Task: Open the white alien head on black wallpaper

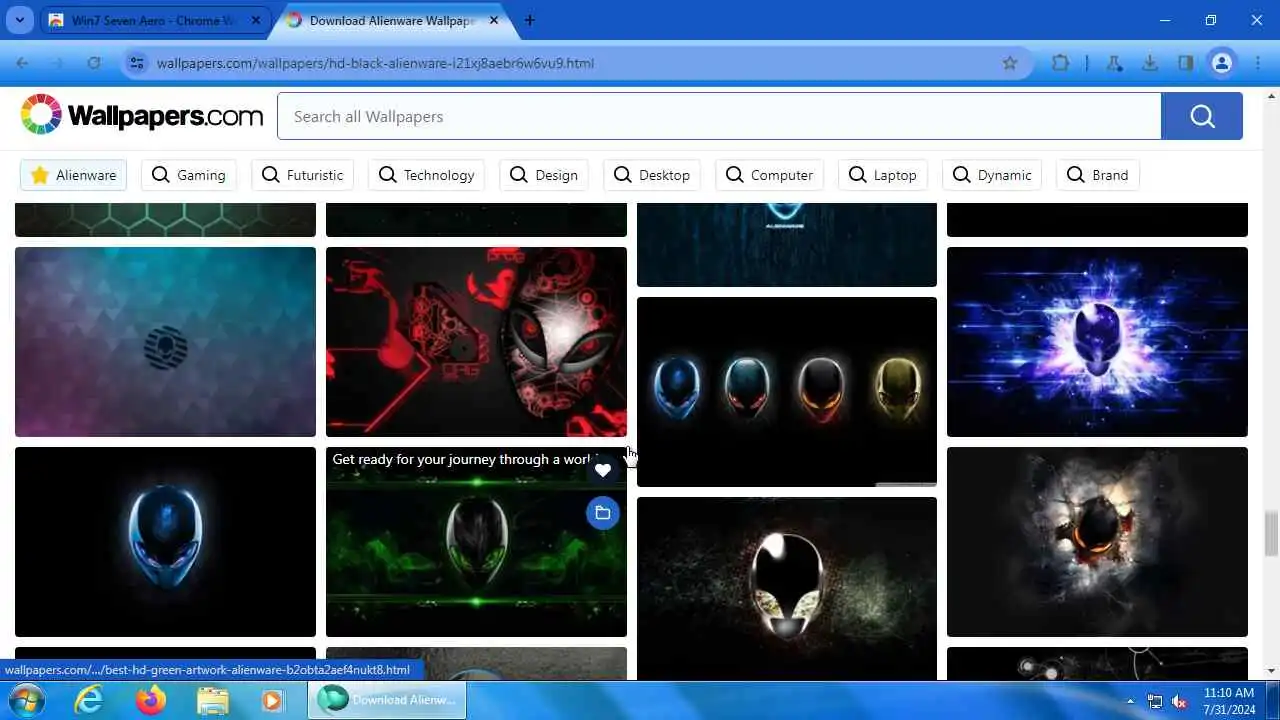Action: click(787, 588)
